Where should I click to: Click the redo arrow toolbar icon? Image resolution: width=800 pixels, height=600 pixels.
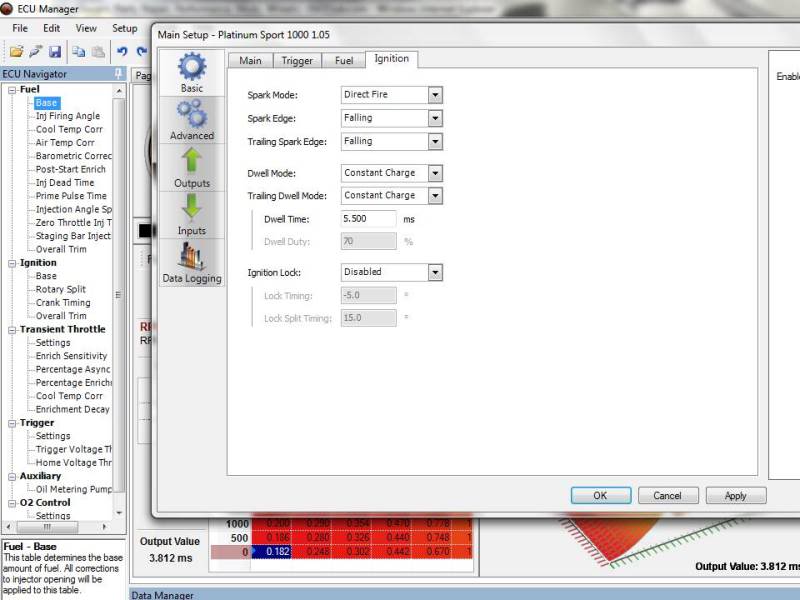(142, 52)
